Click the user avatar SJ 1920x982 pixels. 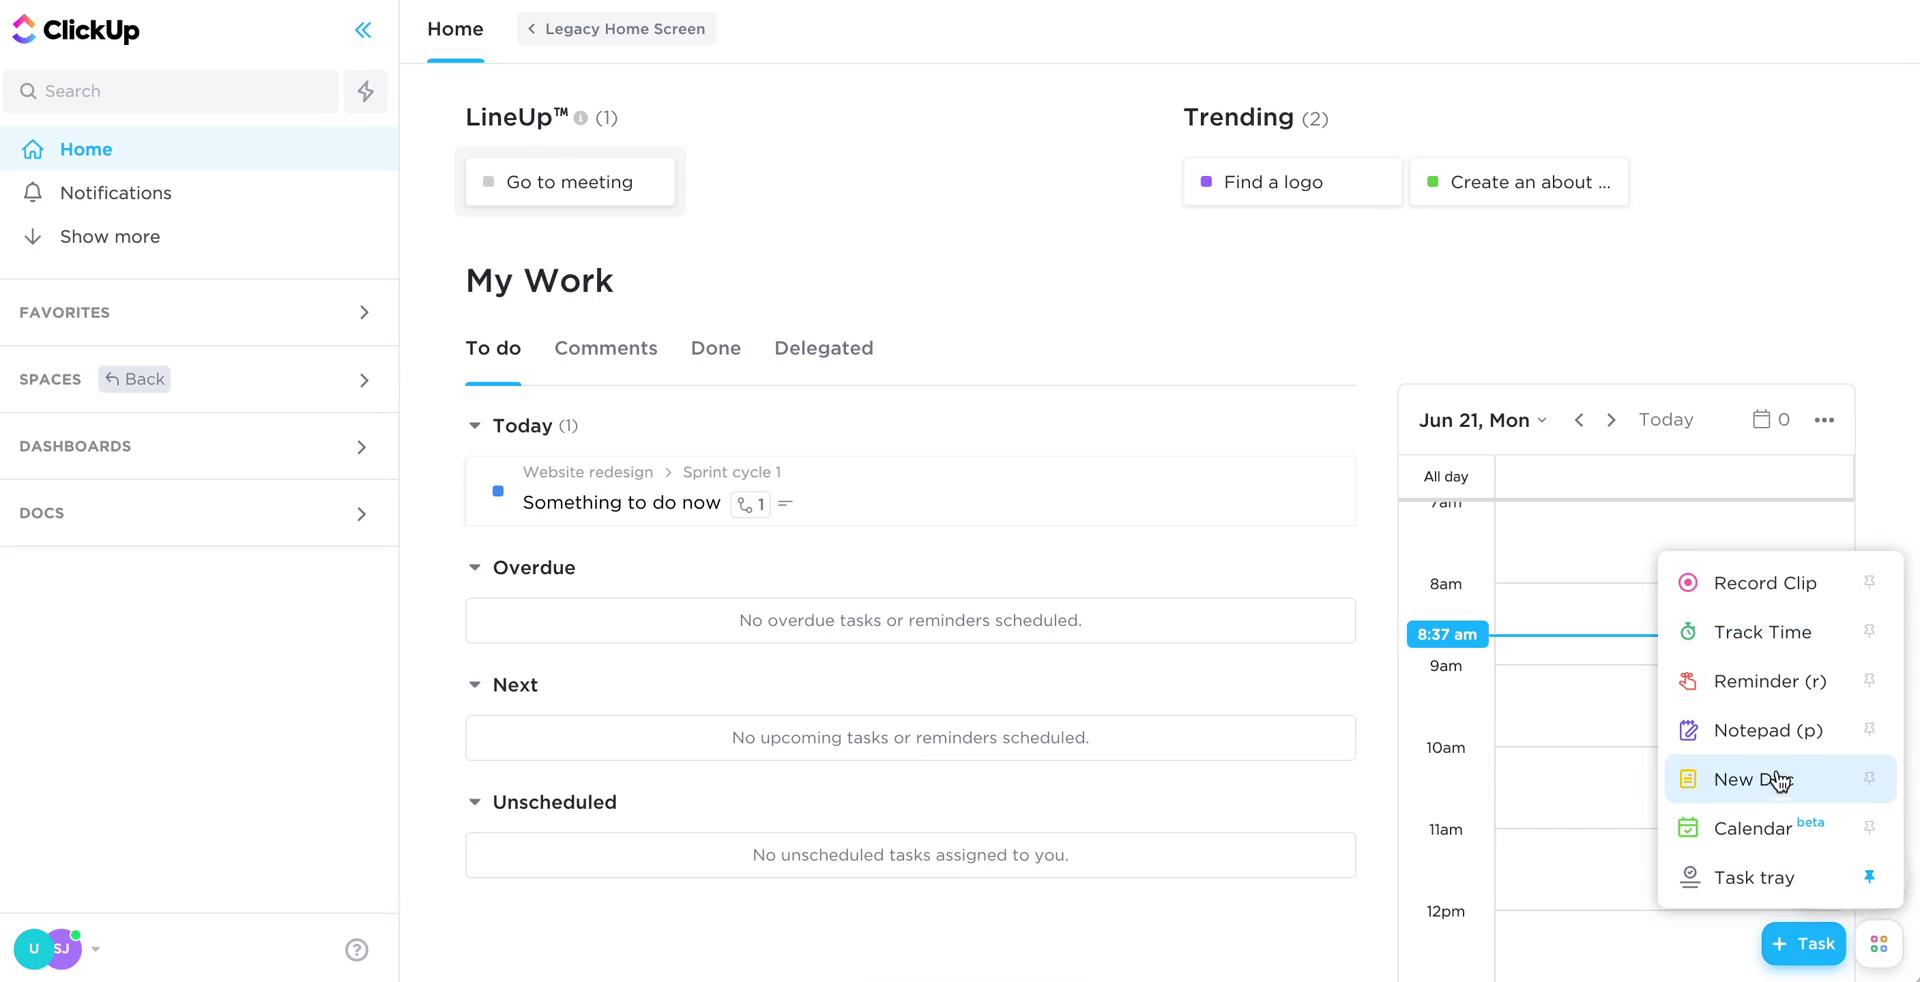tap(64, 949)
